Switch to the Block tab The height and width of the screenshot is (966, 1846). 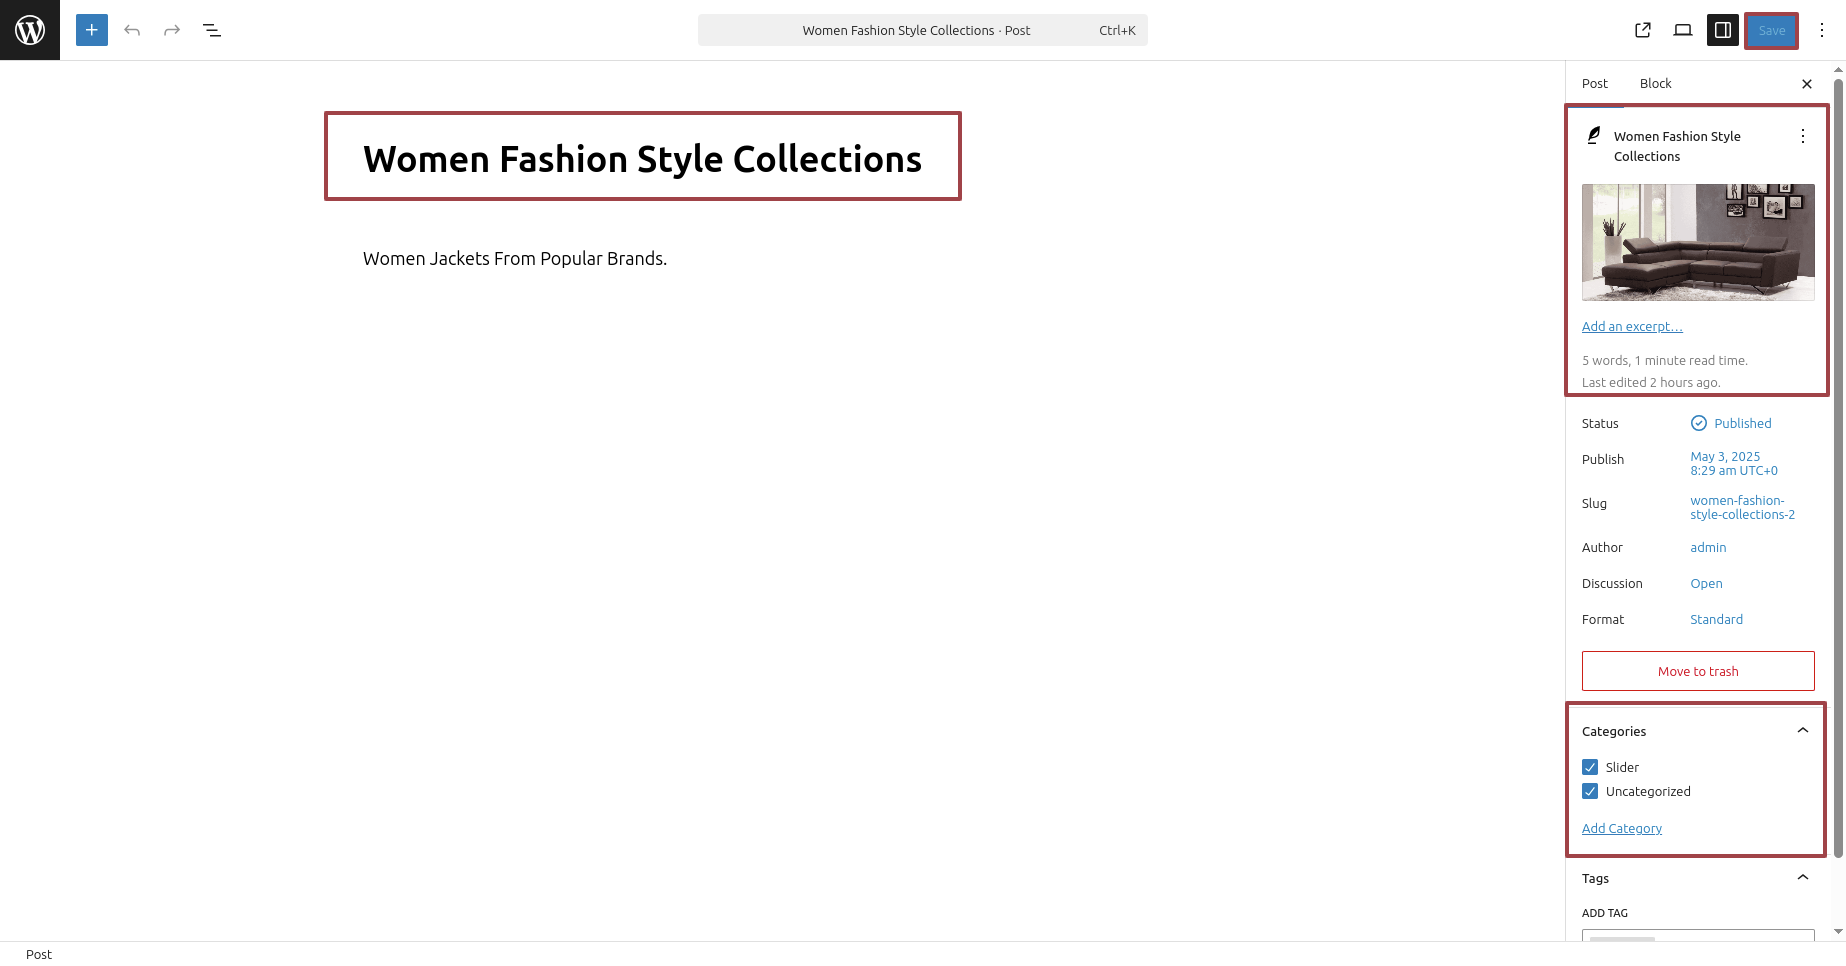point(1655,84)
